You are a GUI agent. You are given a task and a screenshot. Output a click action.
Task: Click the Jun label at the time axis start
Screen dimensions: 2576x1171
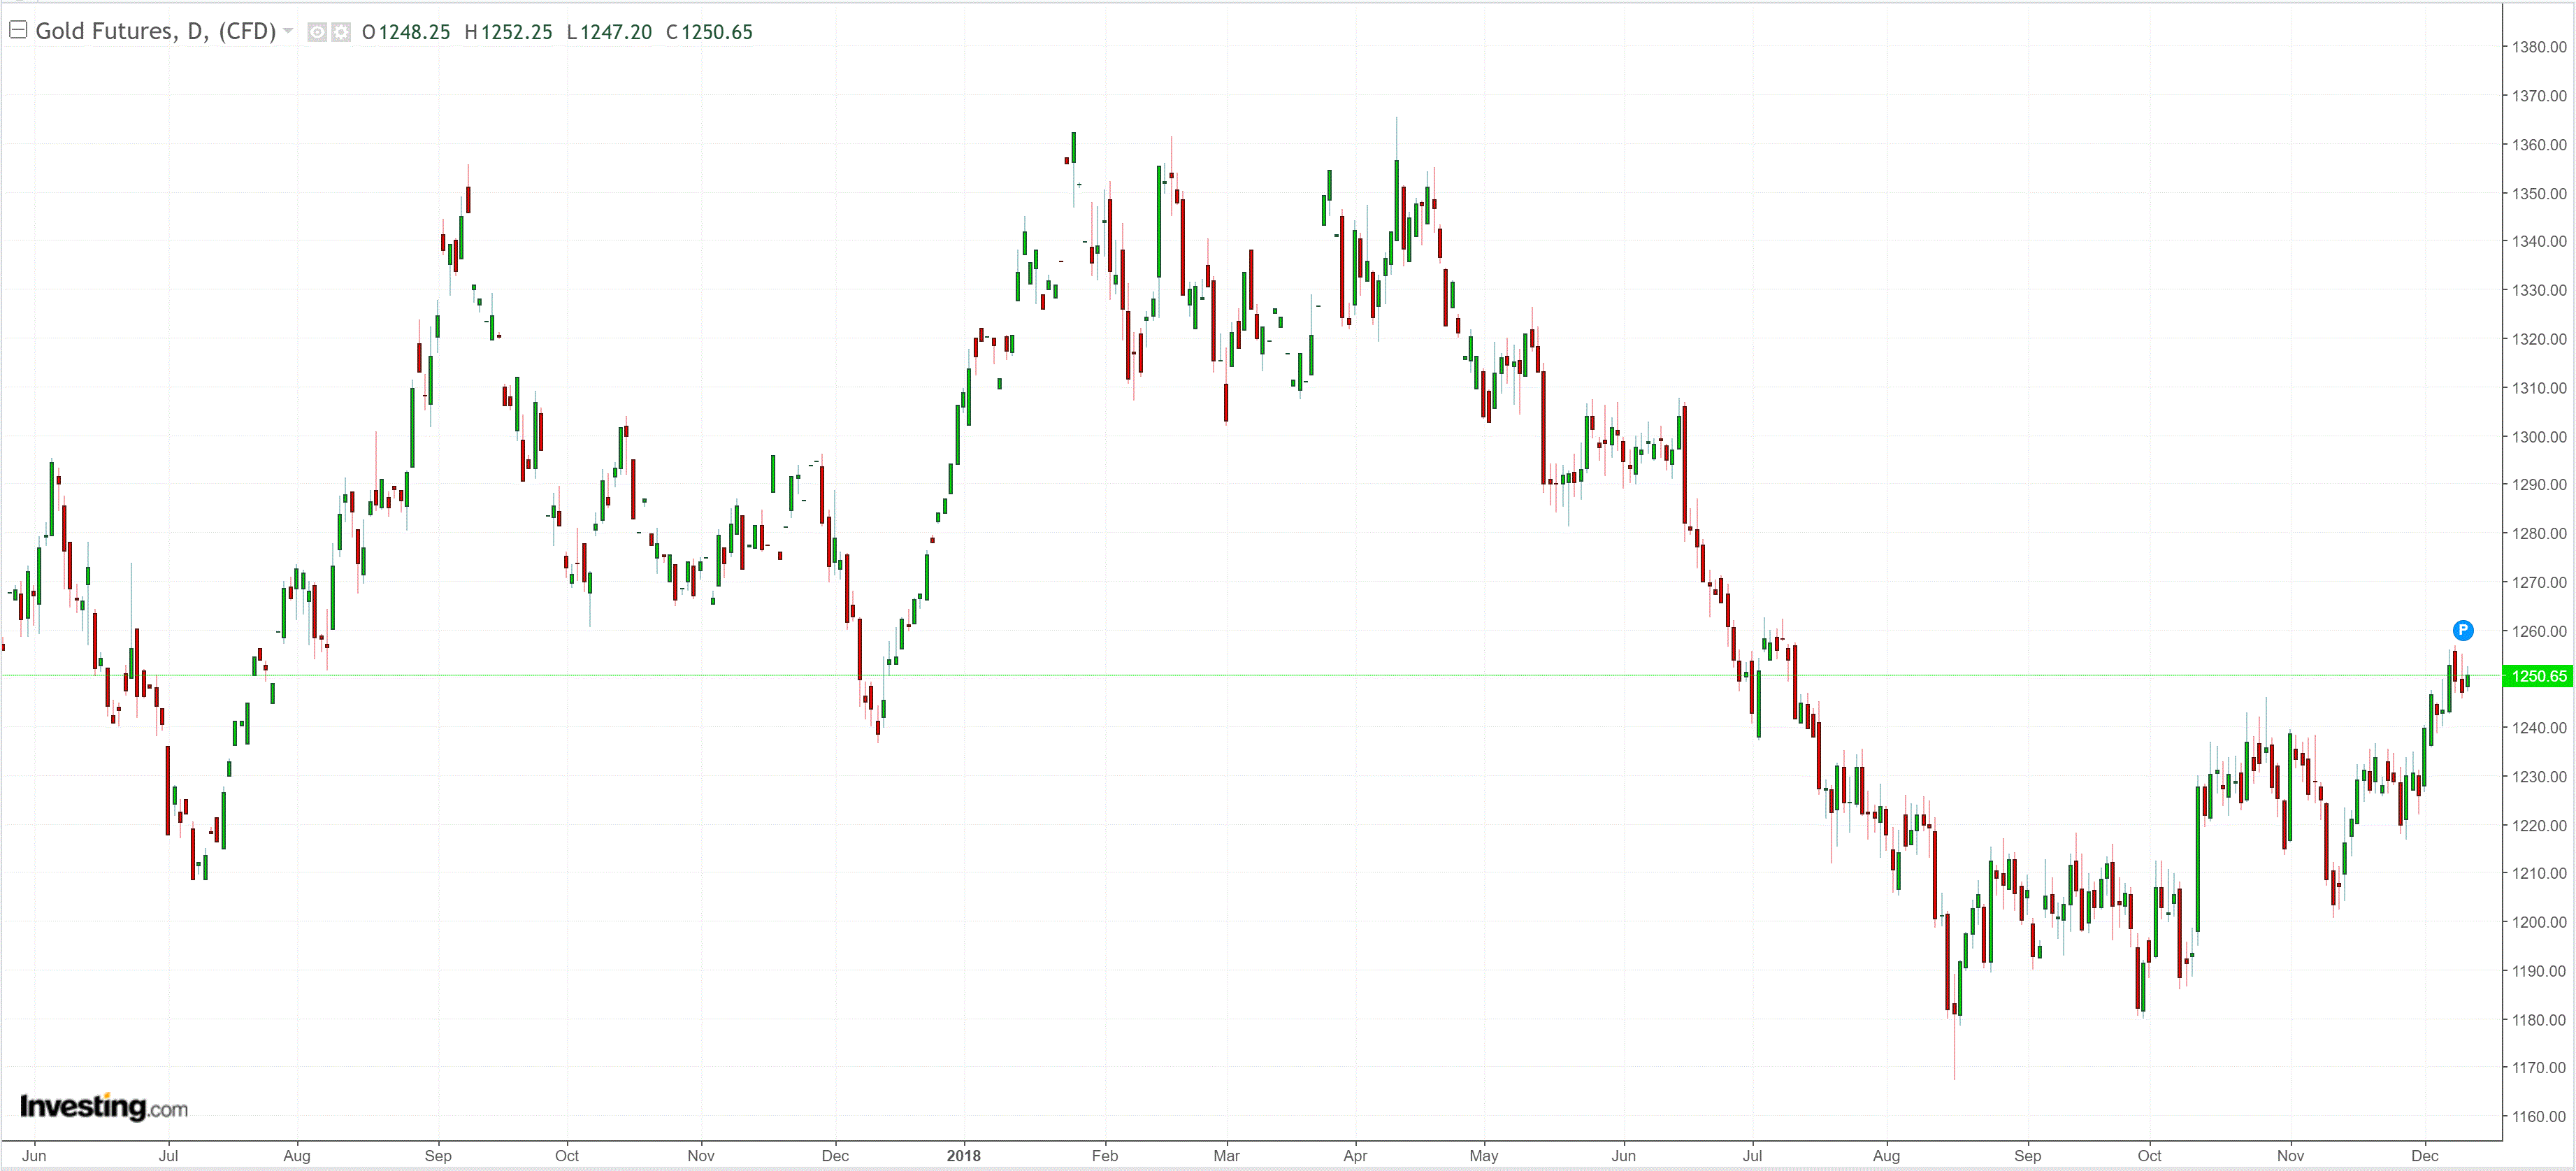pyautogui.click(x=34, y=1155)
